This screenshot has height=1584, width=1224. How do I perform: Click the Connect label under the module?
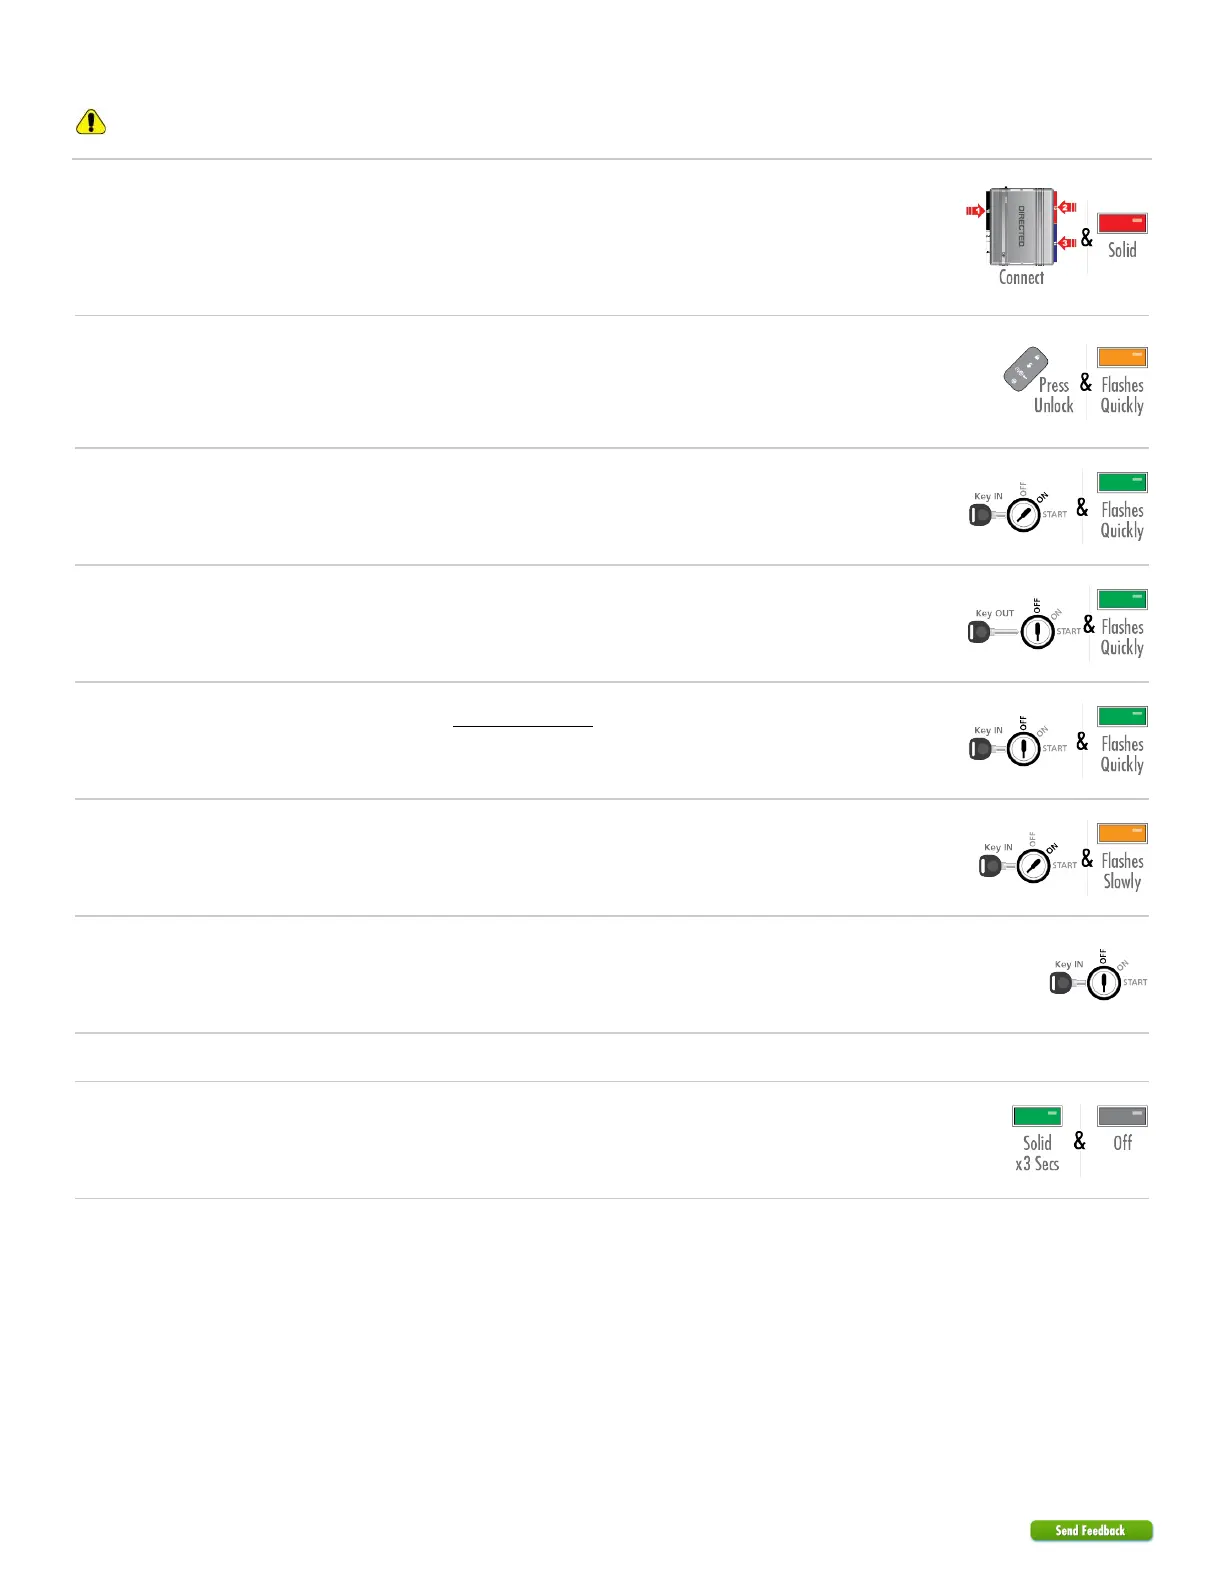pos(1021,278)
